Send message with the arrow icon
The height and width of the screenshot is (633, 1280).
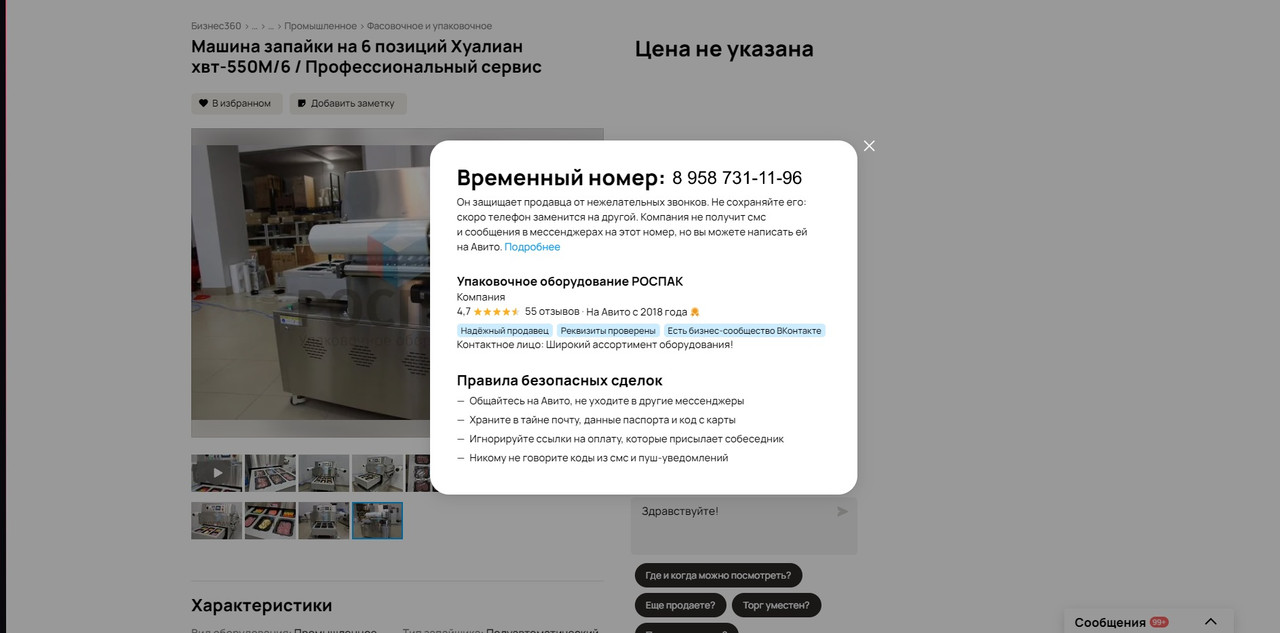[843, 512]
